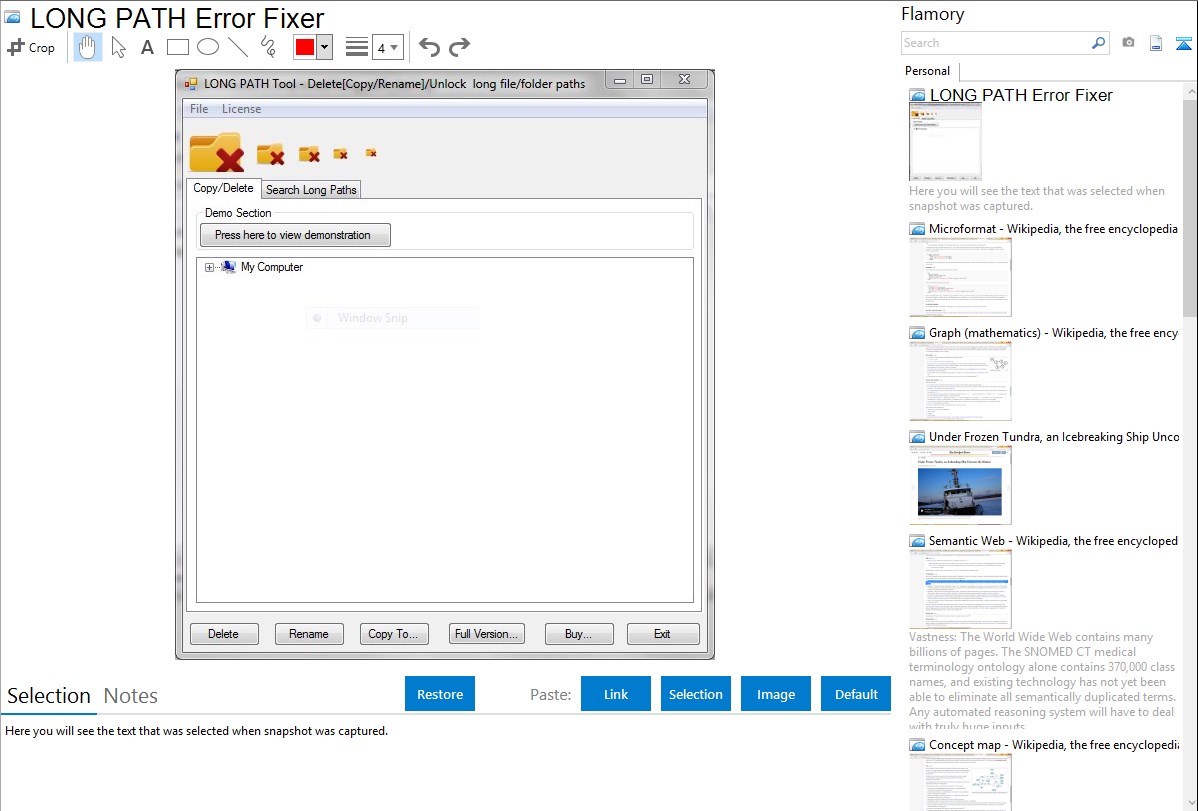1198x811 pixels.
Task: Select the My Computer tree label
Action: pos(272,267)
